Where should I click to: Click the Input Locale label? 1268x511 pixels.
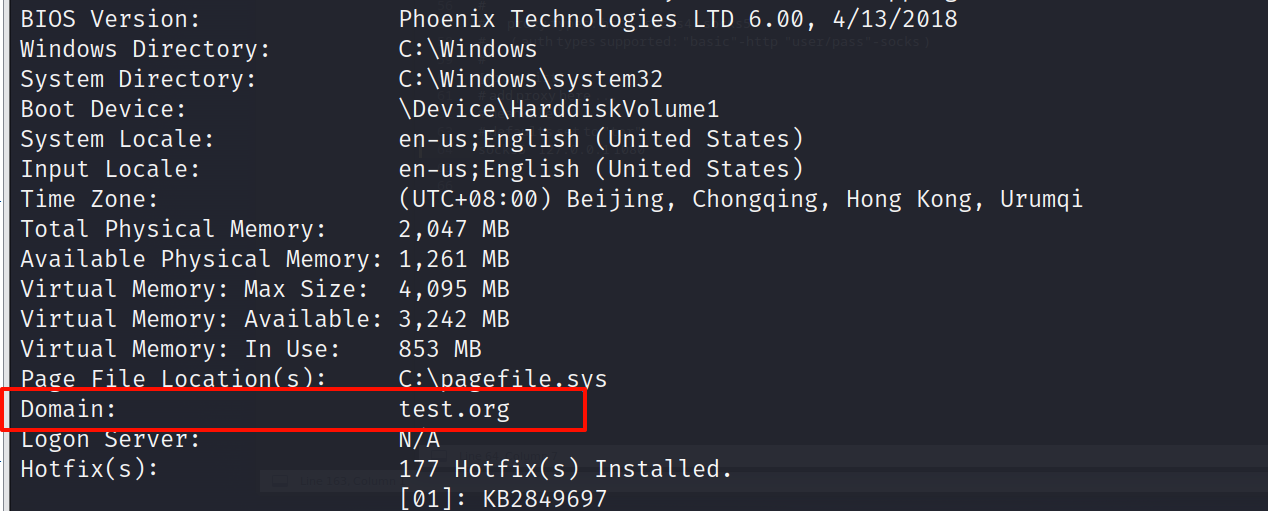(111, 169)
